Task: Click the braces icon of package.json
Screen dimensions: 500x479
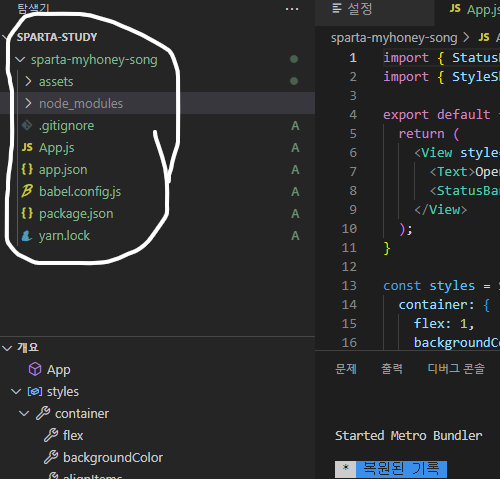Action: (x=27, y=213)
